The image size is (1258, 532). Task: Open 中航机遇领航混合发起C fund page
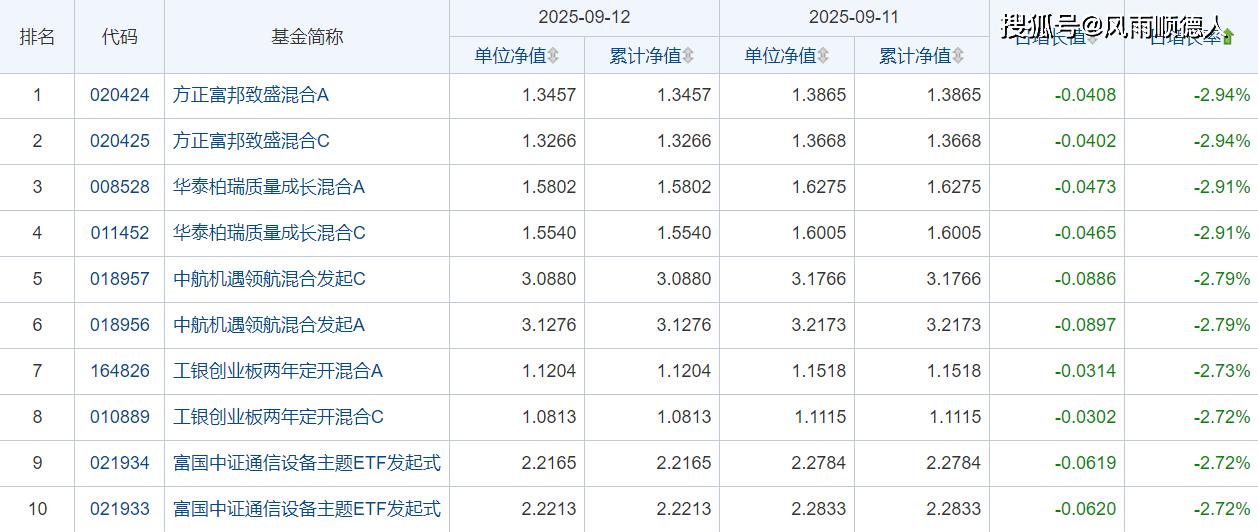tap(269, 280)
